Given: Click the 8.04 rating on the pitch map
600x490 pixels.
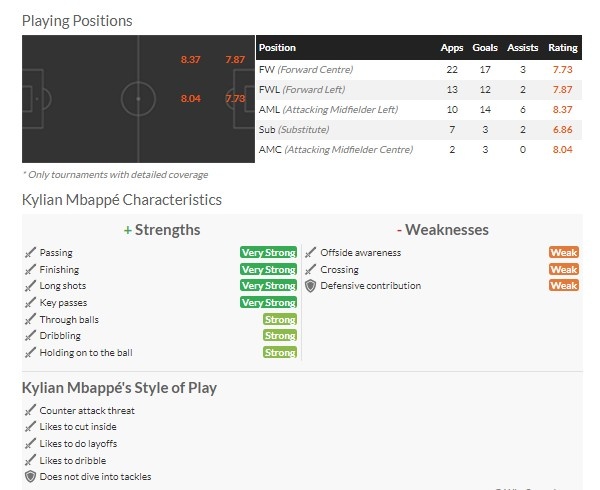Looking at the screenshot, I should [191, 99].
